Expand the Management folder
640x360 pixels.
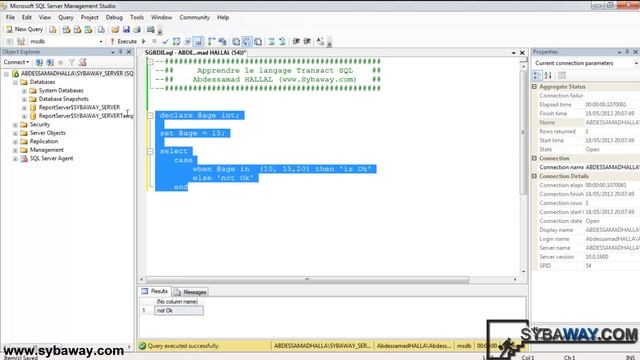click(x=15, y=150)
